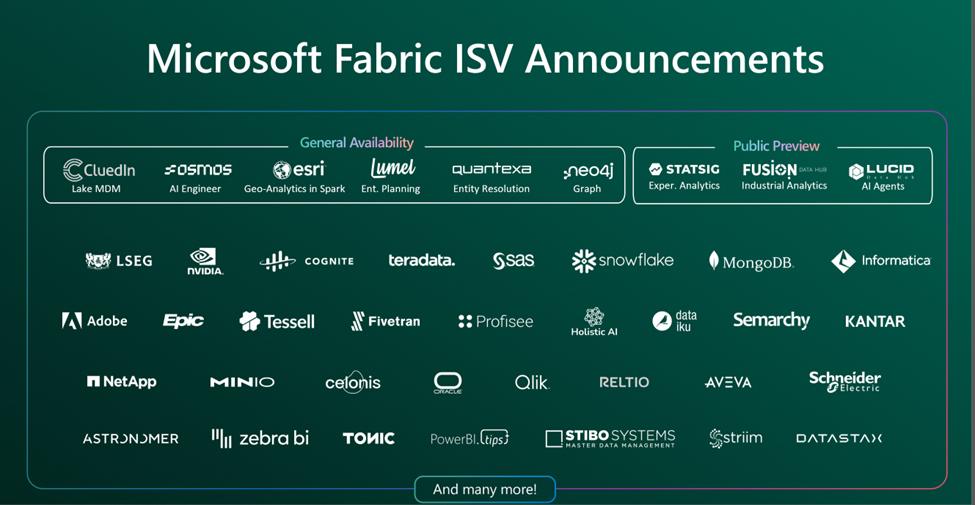Choose the Epic logo

tap(183, 321)
